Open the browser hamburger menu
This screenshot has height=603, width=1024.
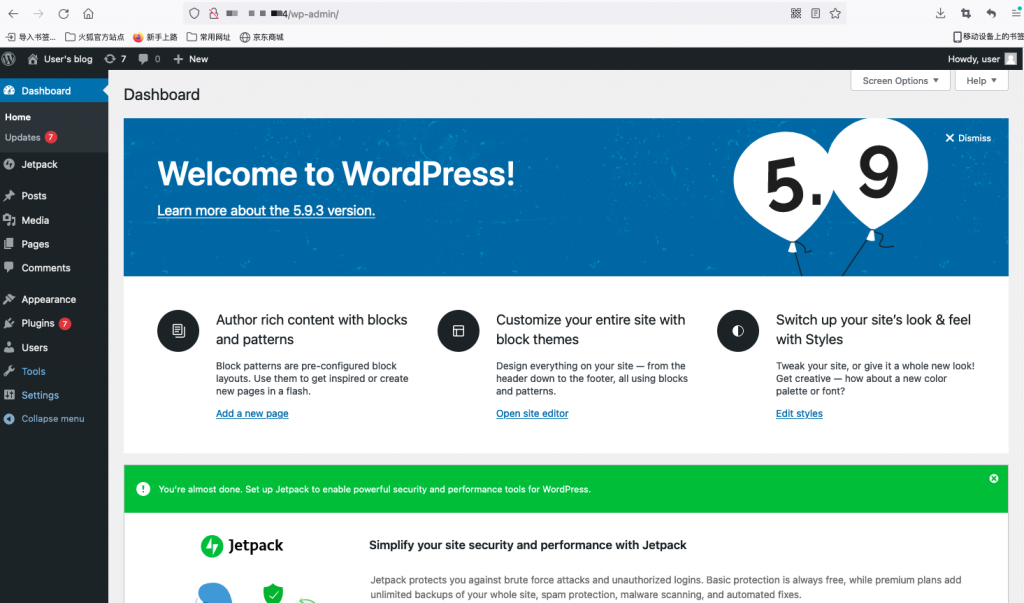(x=1017, y=13)
